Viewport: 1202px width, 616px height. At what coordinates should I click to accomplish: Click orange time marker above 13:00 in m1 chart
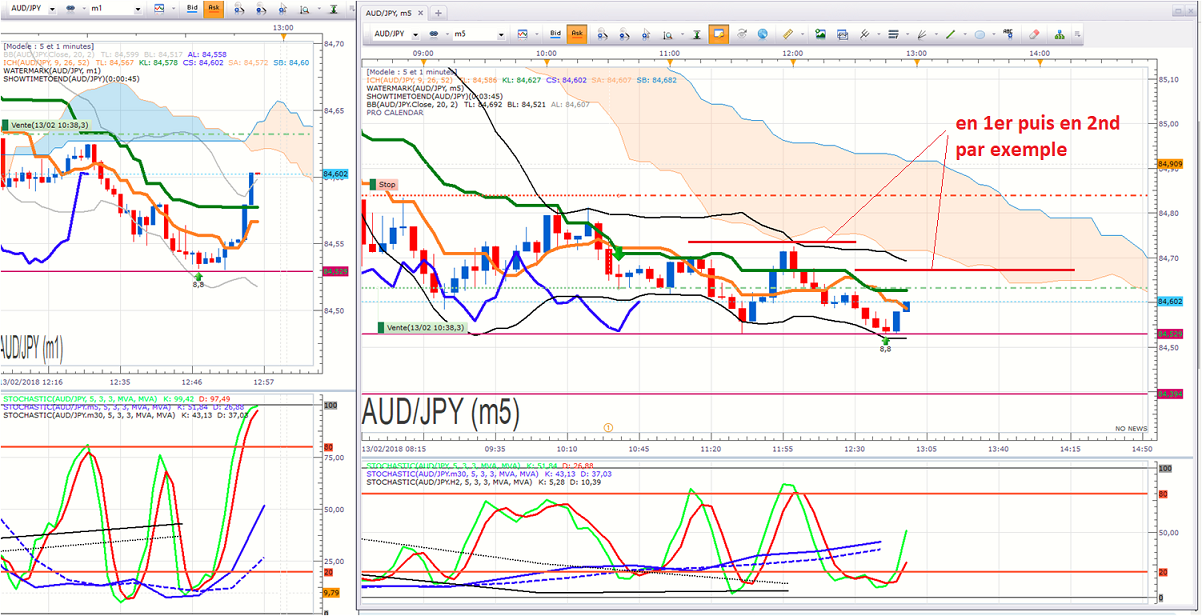pos(284,37)
